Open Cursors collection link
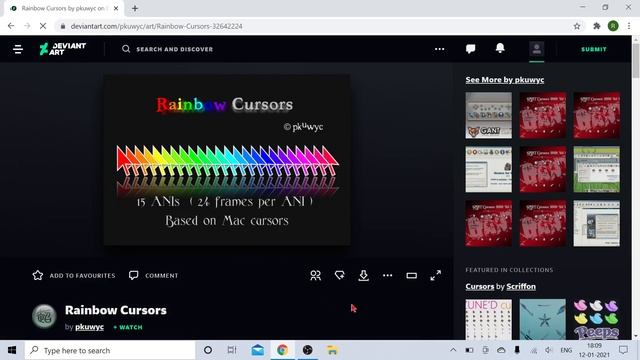This screenshot has height=360, width=640. [480, 287]
